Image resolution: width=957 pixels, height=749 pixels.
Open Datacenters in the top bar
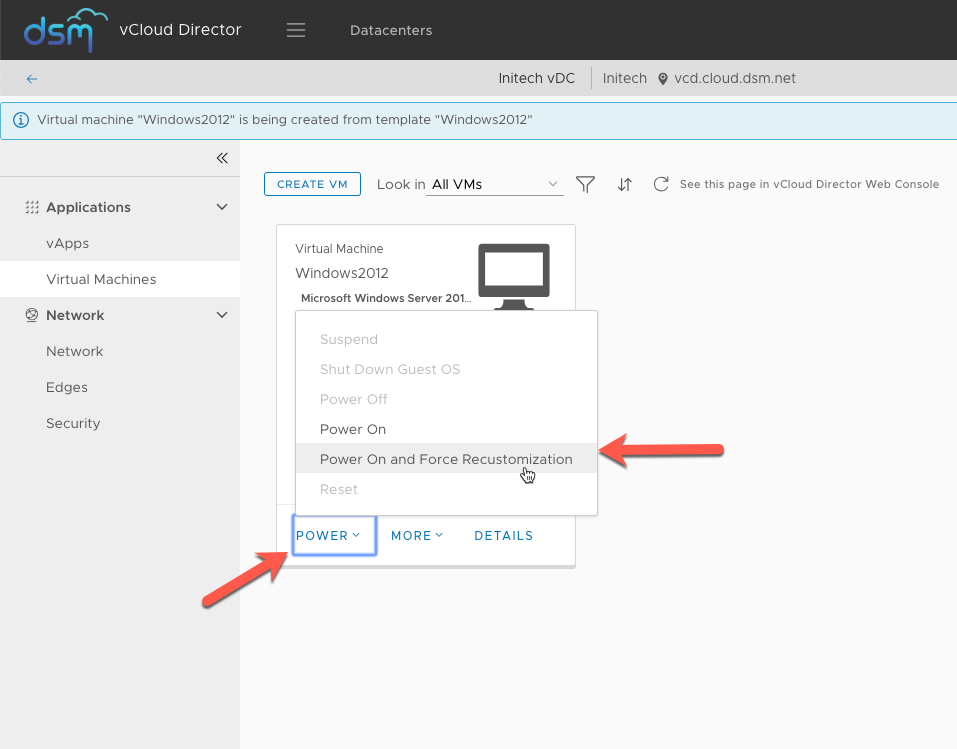pyautogui.click(x=391, y=31)
